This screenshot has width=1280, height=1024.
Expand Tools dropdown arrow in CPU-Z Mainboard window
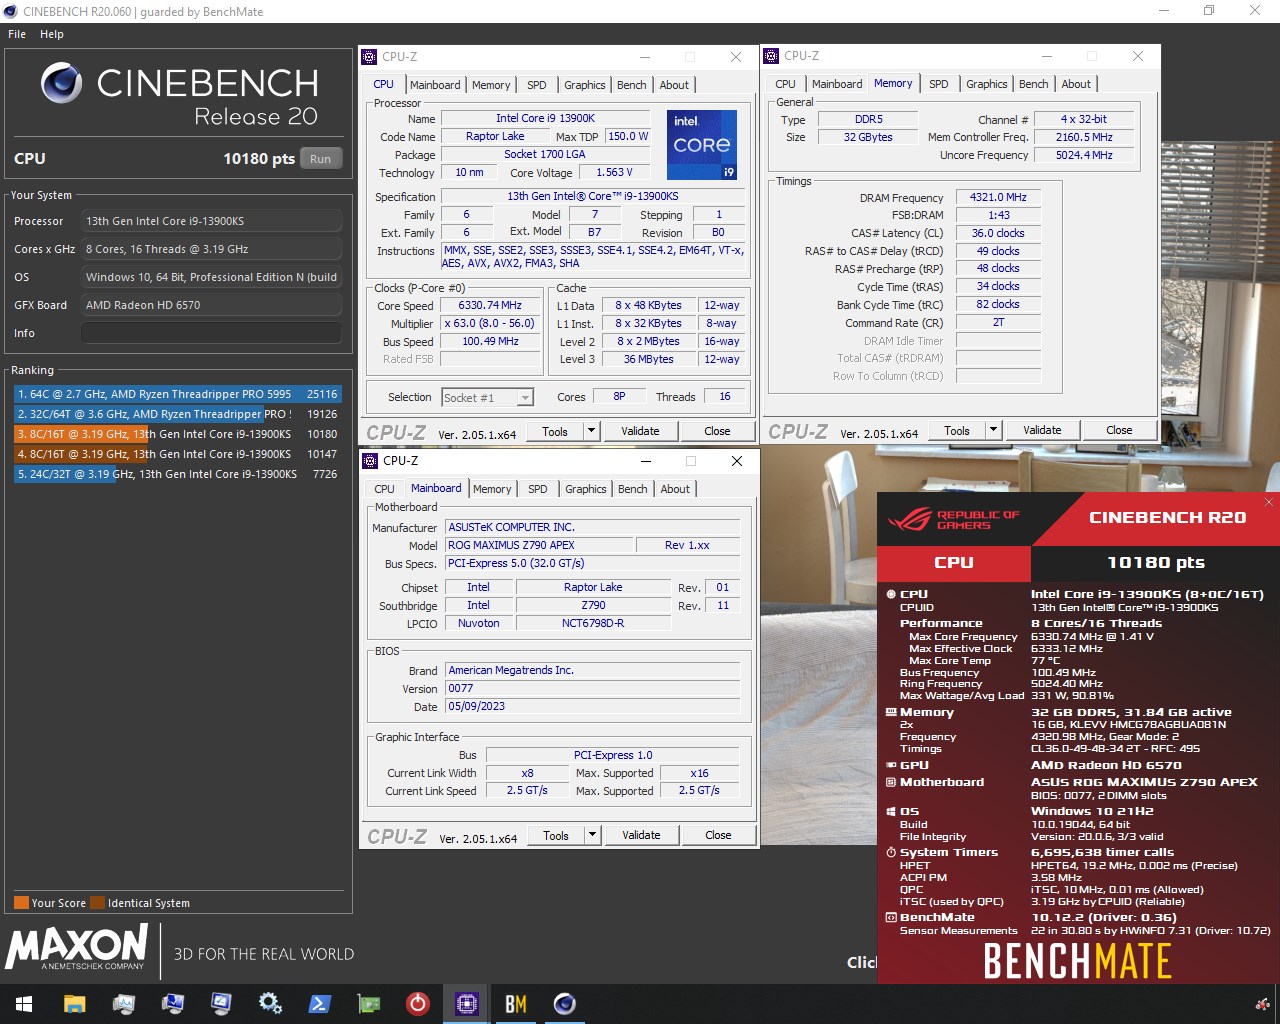592,835
